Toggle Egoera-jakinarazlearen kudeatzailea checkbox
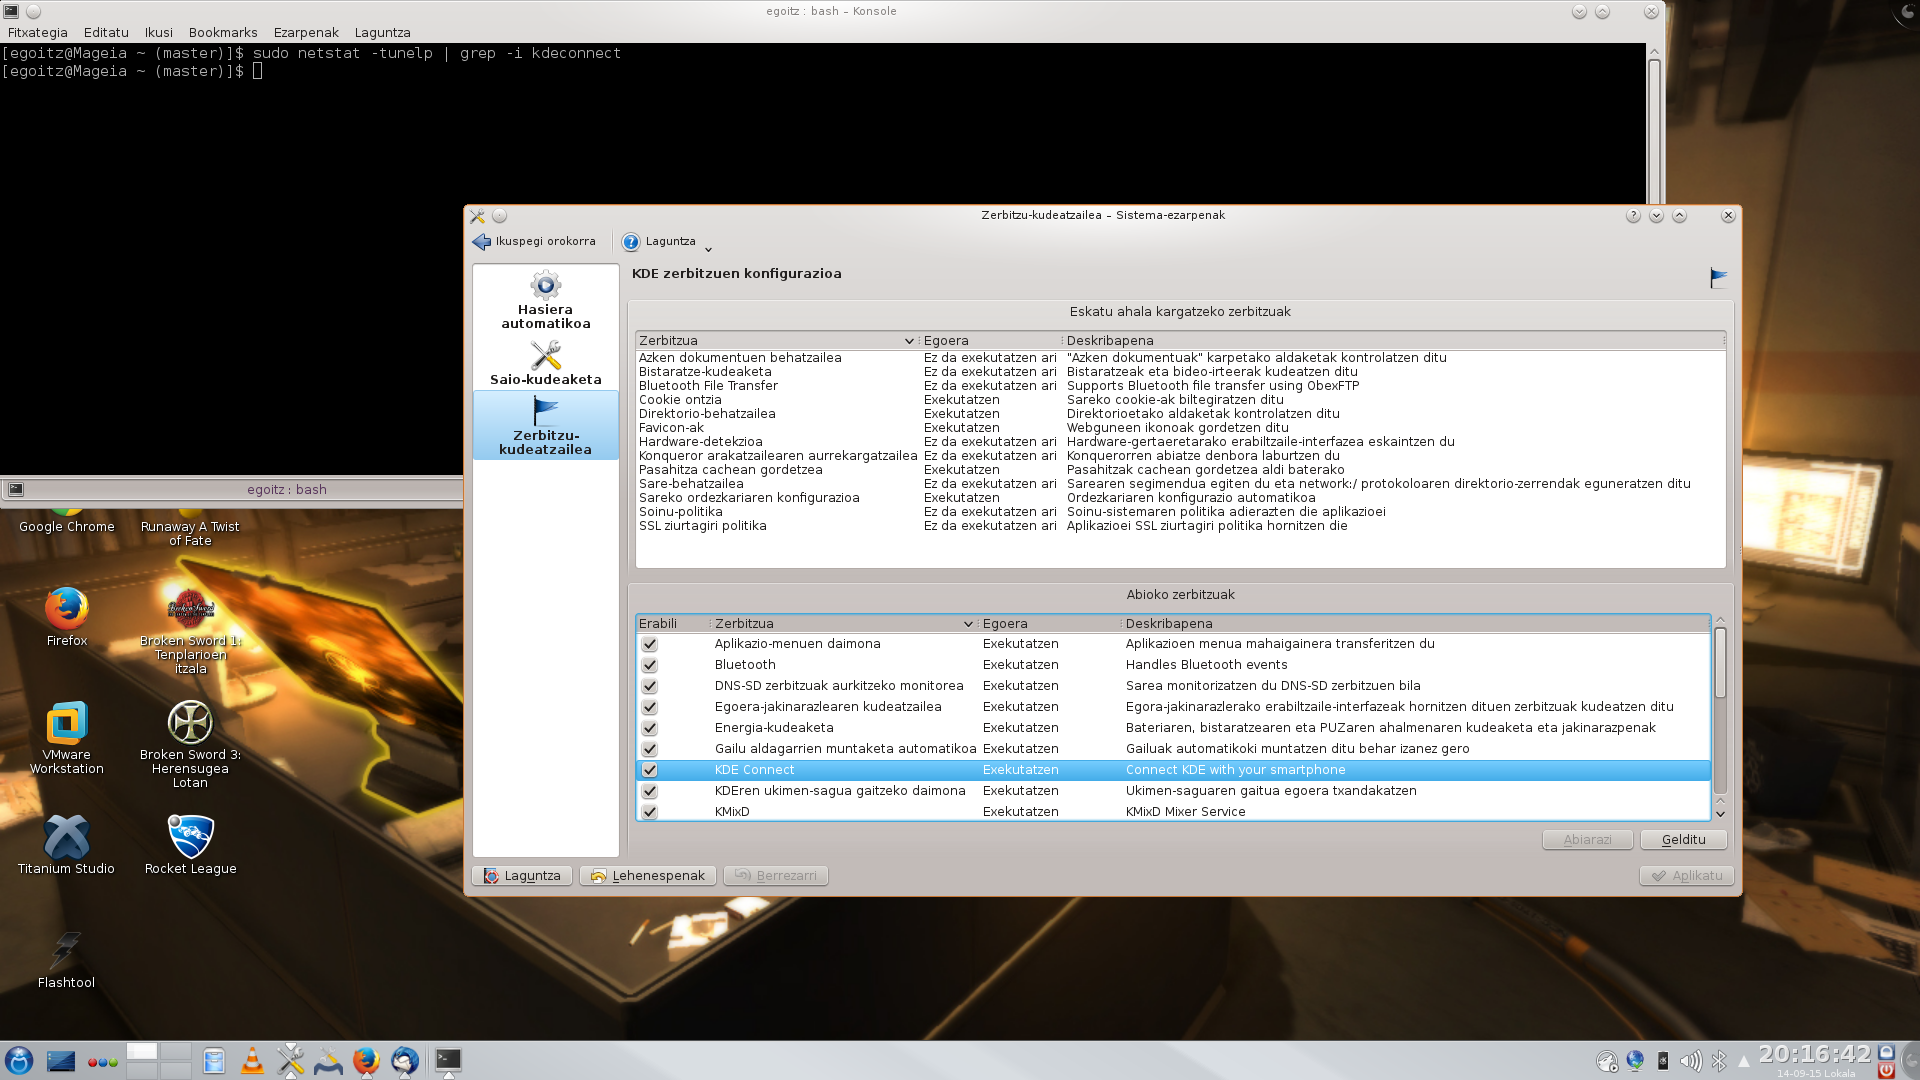This screenshot has height=1080, width=1920. click(x=650, y=707)
